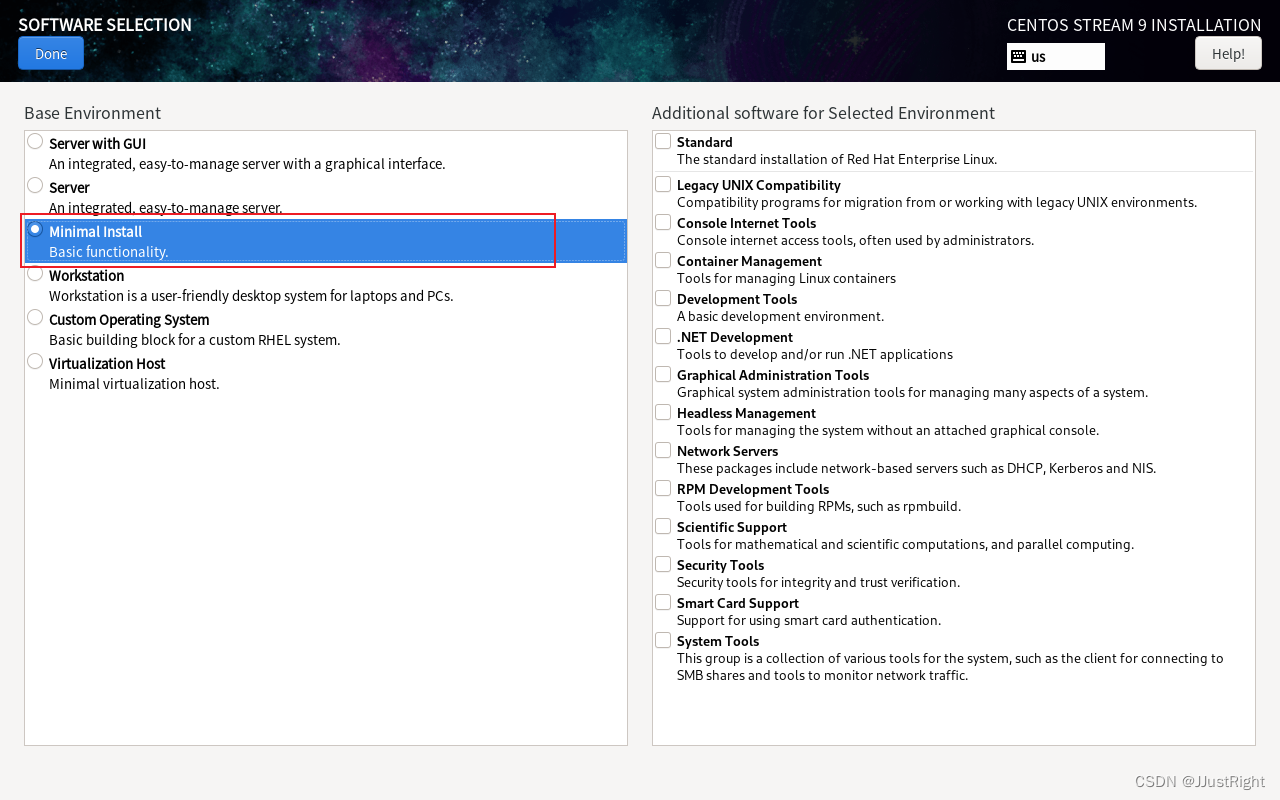Click the keyboard layout icon

tap(1018, 57)
